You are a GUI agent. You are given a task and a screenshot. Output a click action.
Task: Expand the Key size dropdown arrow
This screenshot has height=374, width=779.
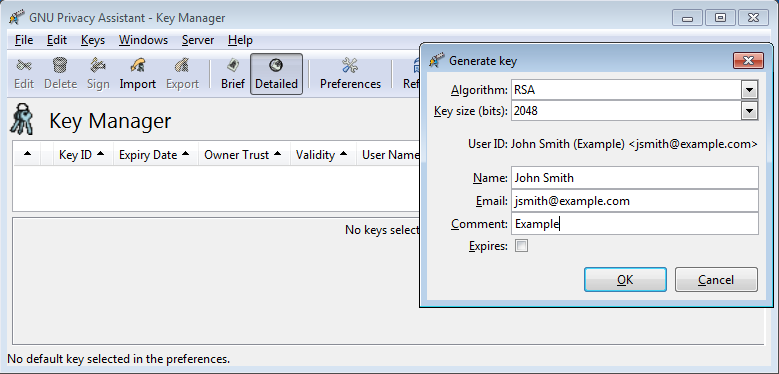pos(749,111)
